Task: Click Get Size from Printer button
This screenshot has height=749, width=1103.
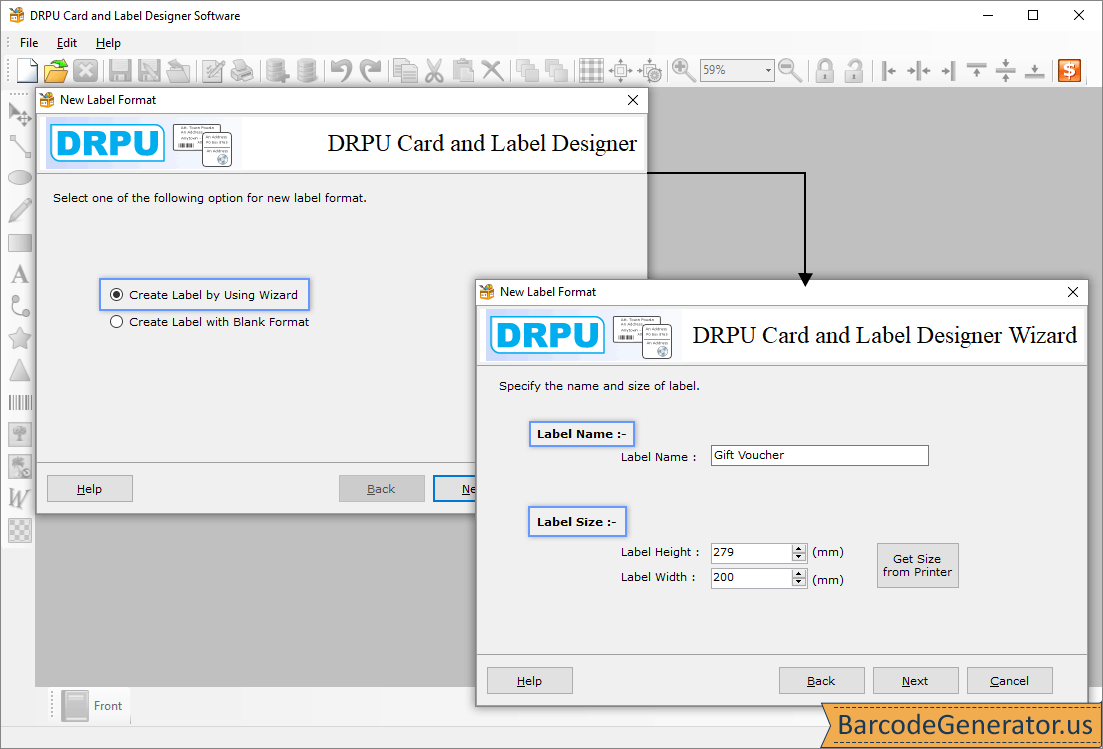Action: (917, 565)
